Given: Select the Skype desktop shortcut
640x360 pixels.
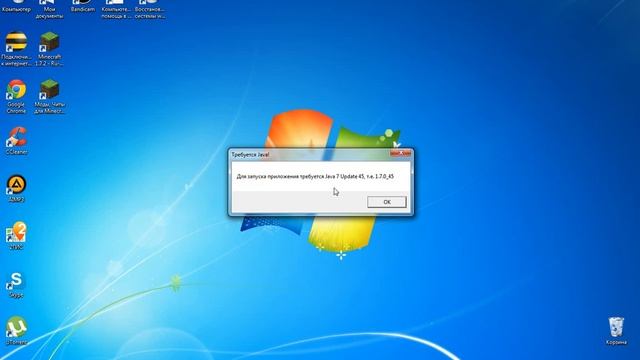Looking at the screenshot, I should pos(16,284).
